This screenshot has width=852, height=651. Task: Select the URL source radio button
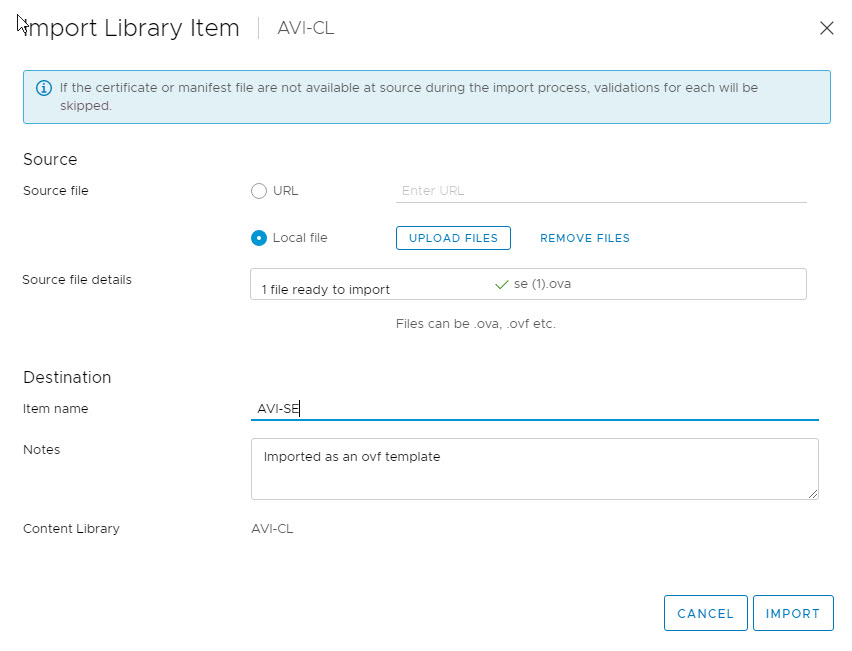point(259,191)
